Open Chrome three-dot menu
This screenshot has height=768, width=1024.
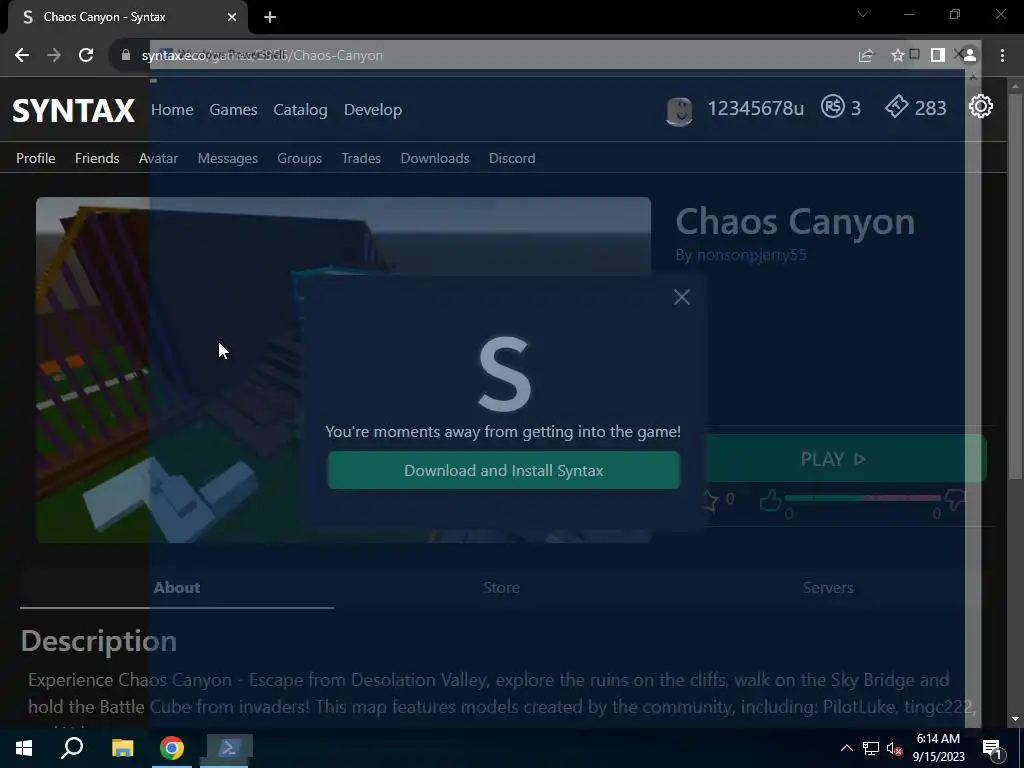tap(1002, 55)
